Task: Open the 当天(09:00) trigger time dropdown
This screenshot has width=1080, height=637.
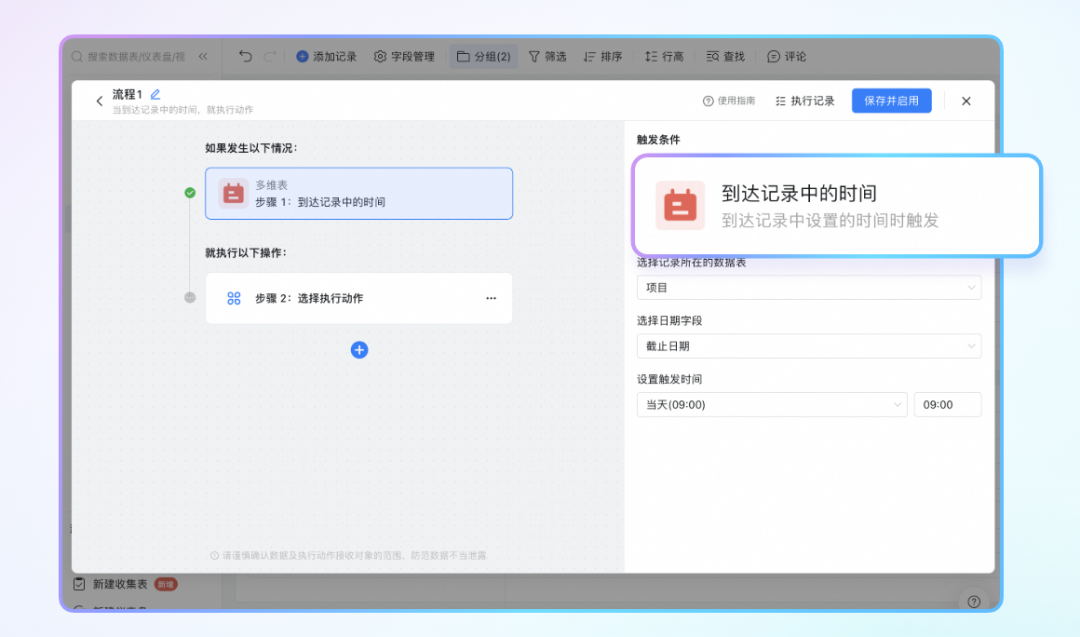Action: 771,405
